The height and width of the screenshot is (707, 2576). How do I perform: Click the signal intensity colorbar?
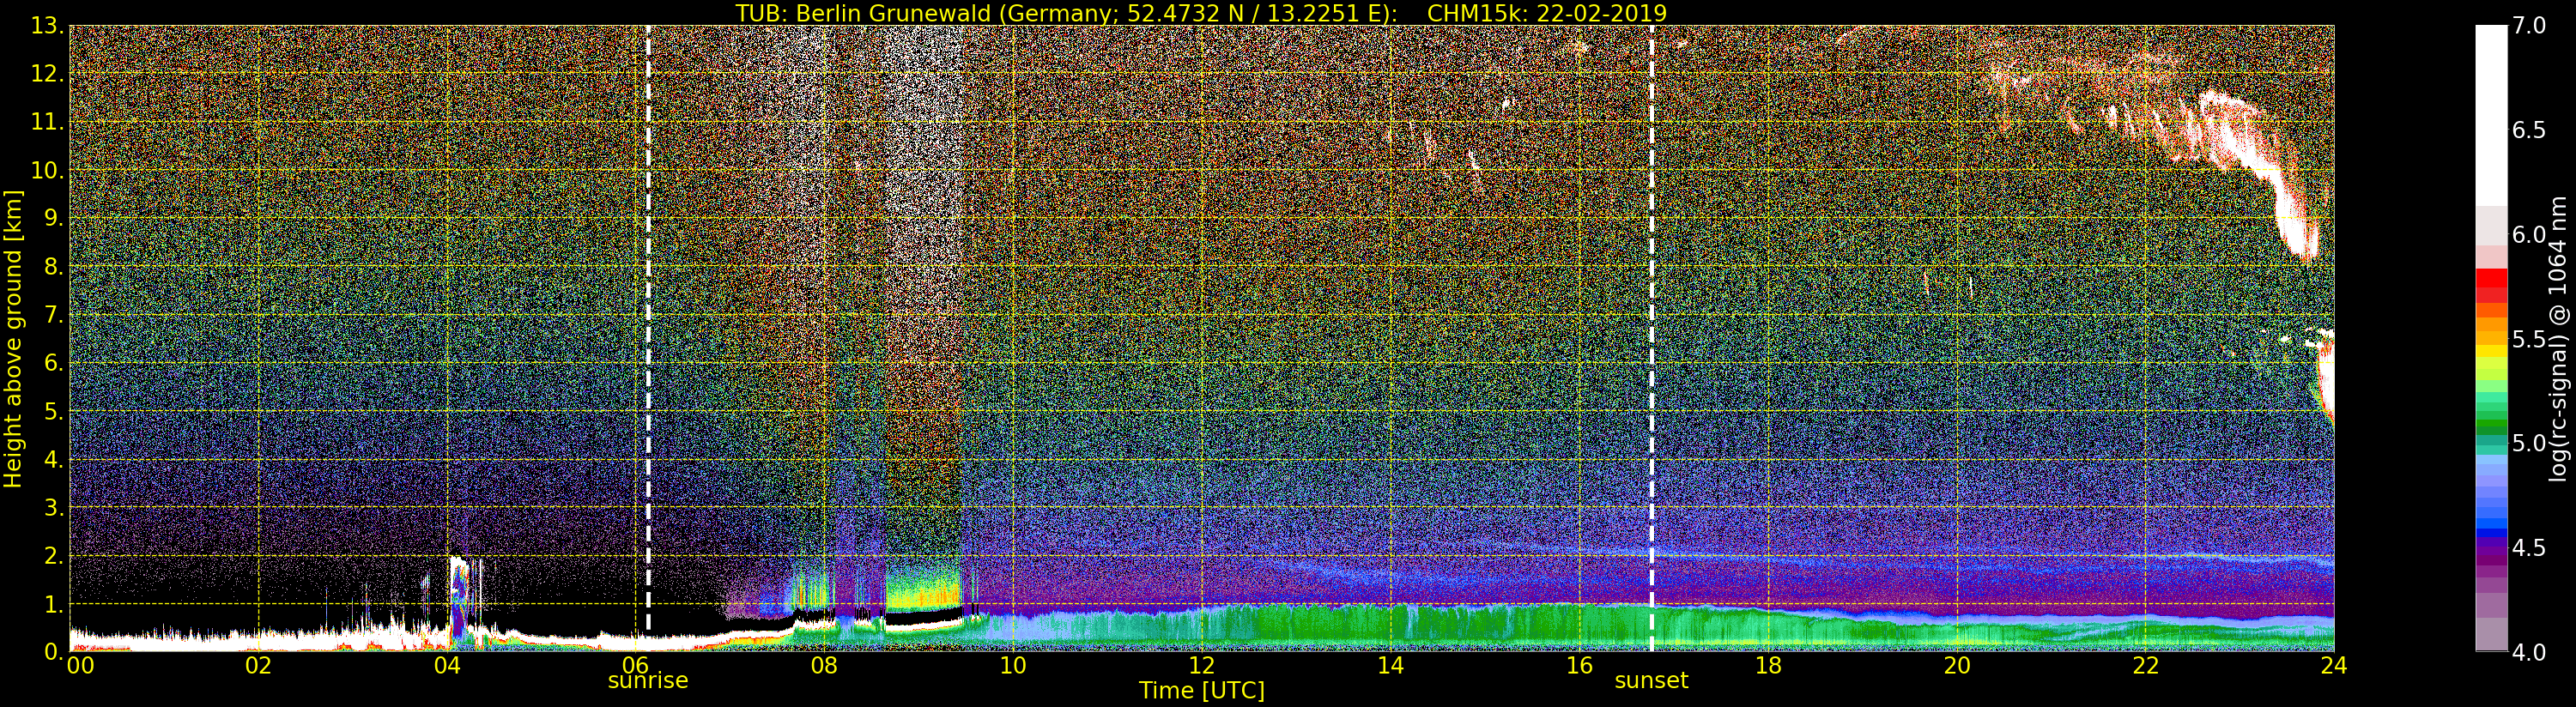2491,338
